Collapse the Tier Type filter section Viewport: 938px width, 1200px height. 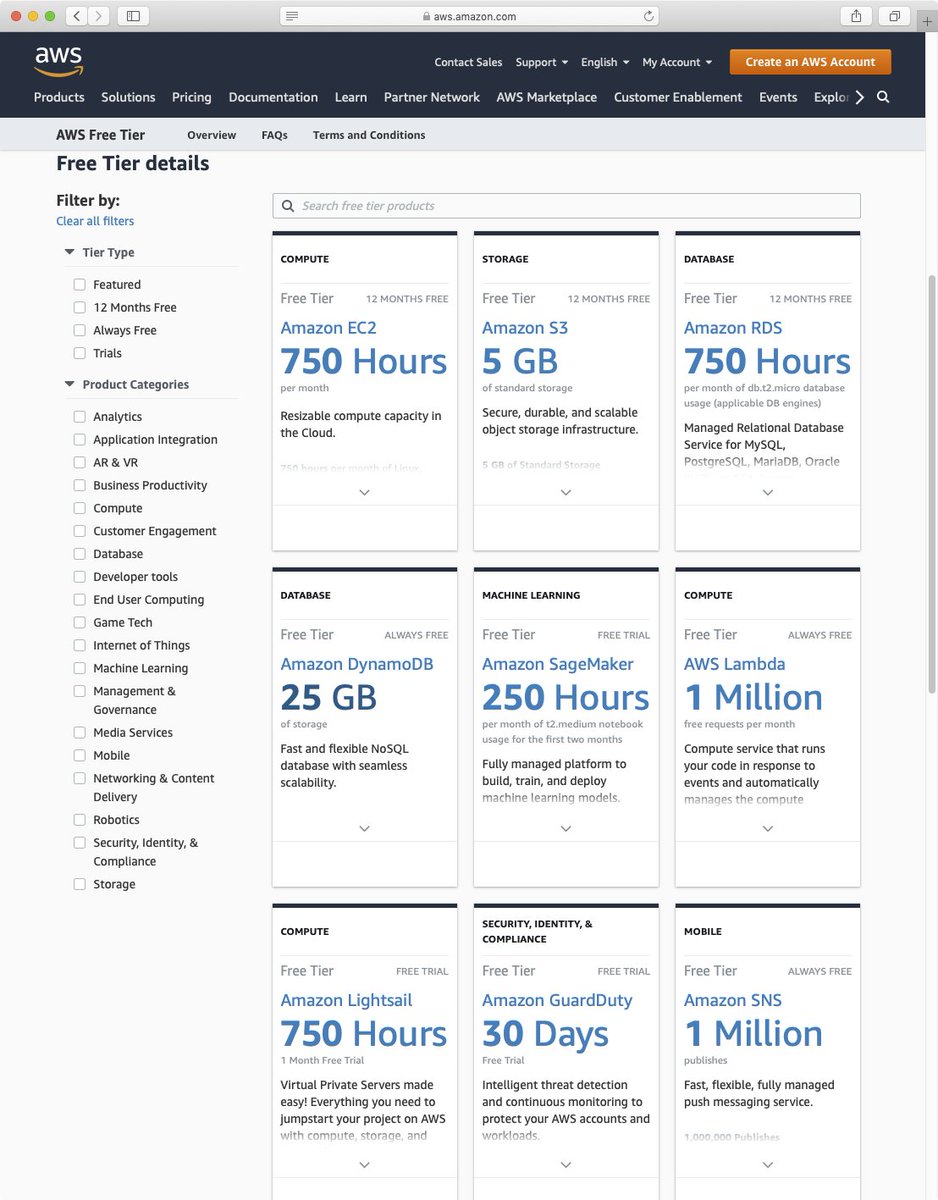tap(70, 252)
